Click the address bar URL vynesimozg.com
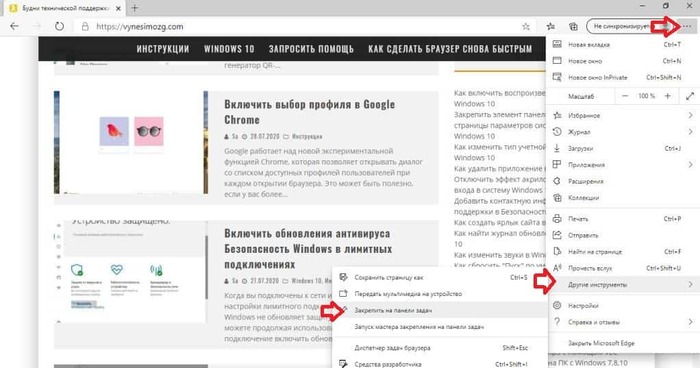 click(140, 27)
